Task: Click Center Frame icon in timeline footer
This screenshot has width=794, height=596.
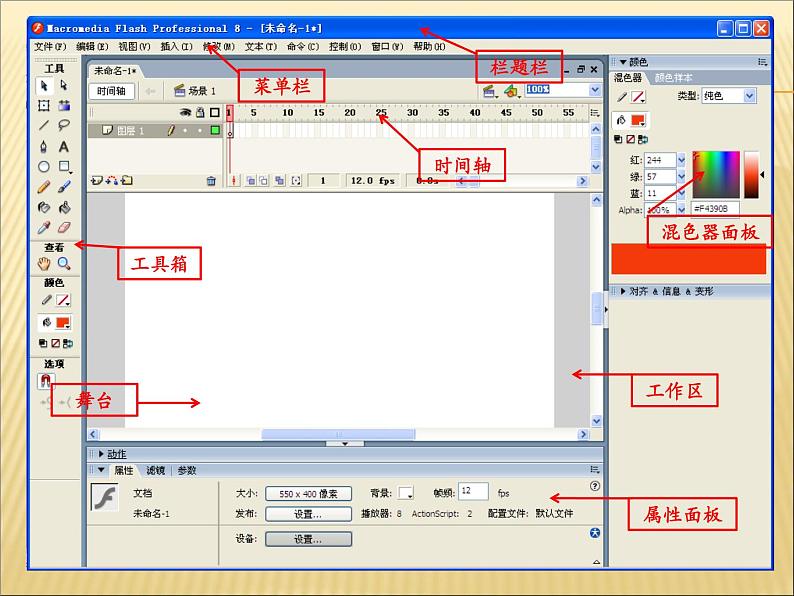Action: click(x=233, y=180)
